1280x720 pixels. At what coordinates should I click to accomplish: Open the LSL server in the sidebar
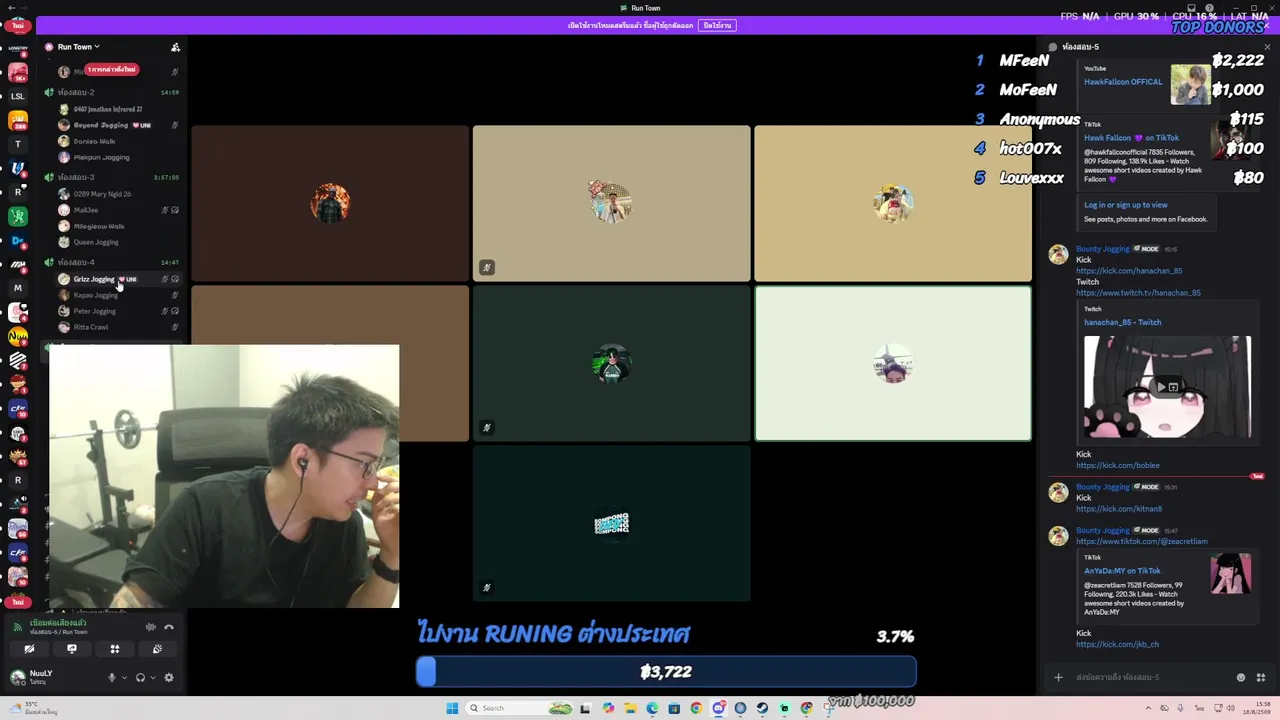click(17, 96)
